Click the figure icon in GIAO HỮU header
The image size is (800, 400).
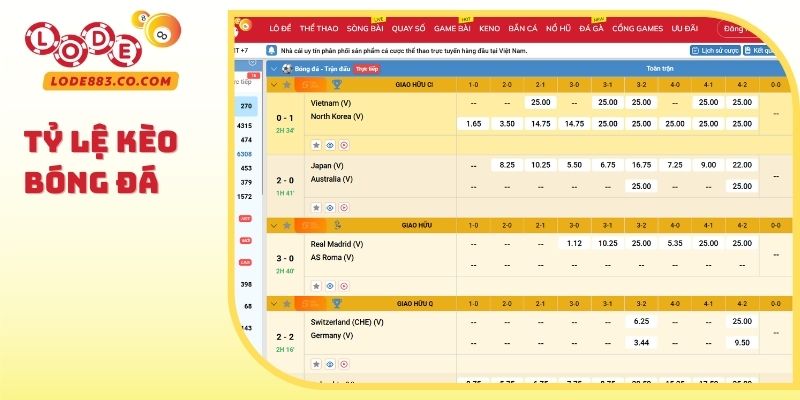tap(337, 225)
